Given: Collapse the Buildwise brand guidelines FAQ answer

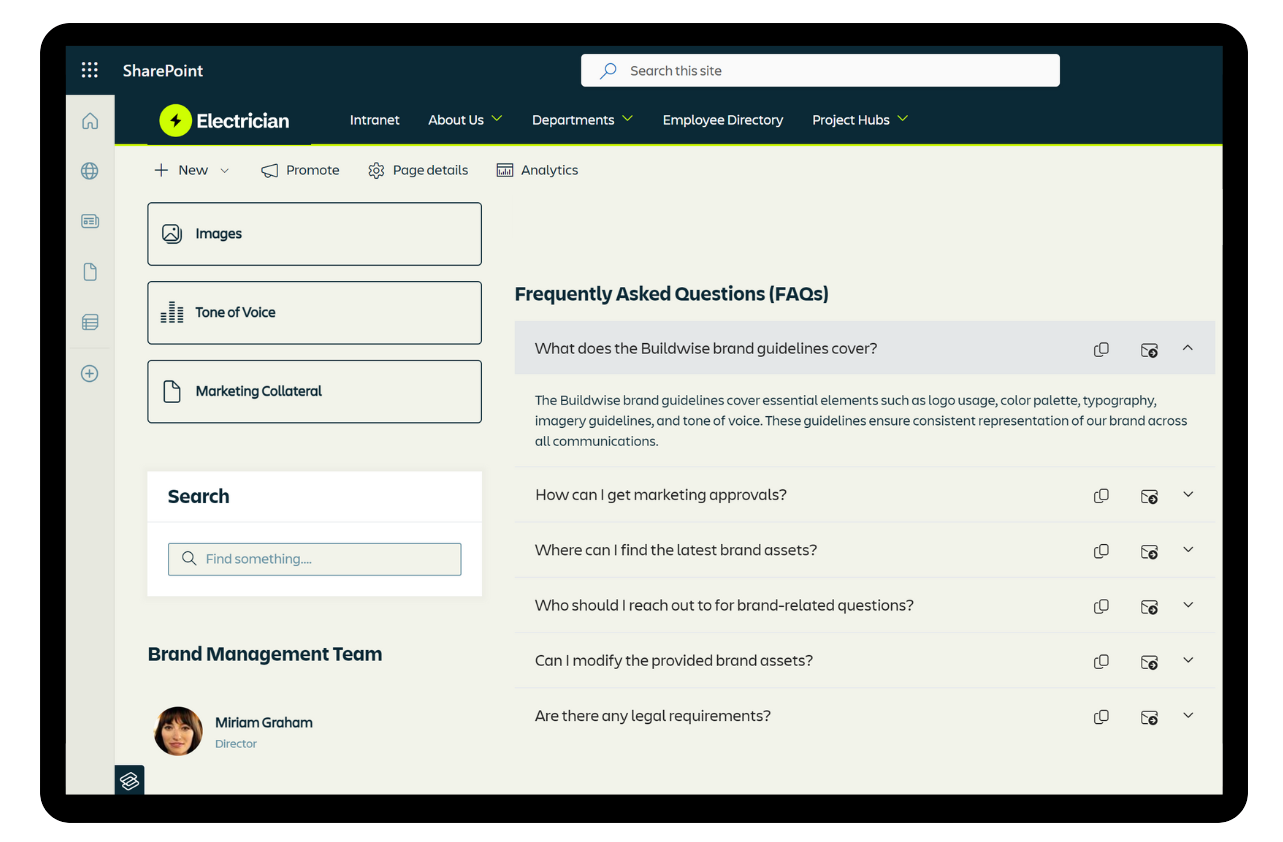Looking at the screenshot, I should (1188, 348).
